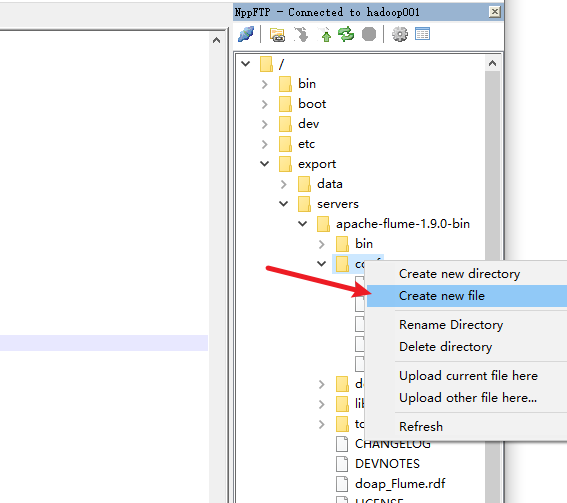
Task: Choose Upload current file here
Action: [468, 376]
